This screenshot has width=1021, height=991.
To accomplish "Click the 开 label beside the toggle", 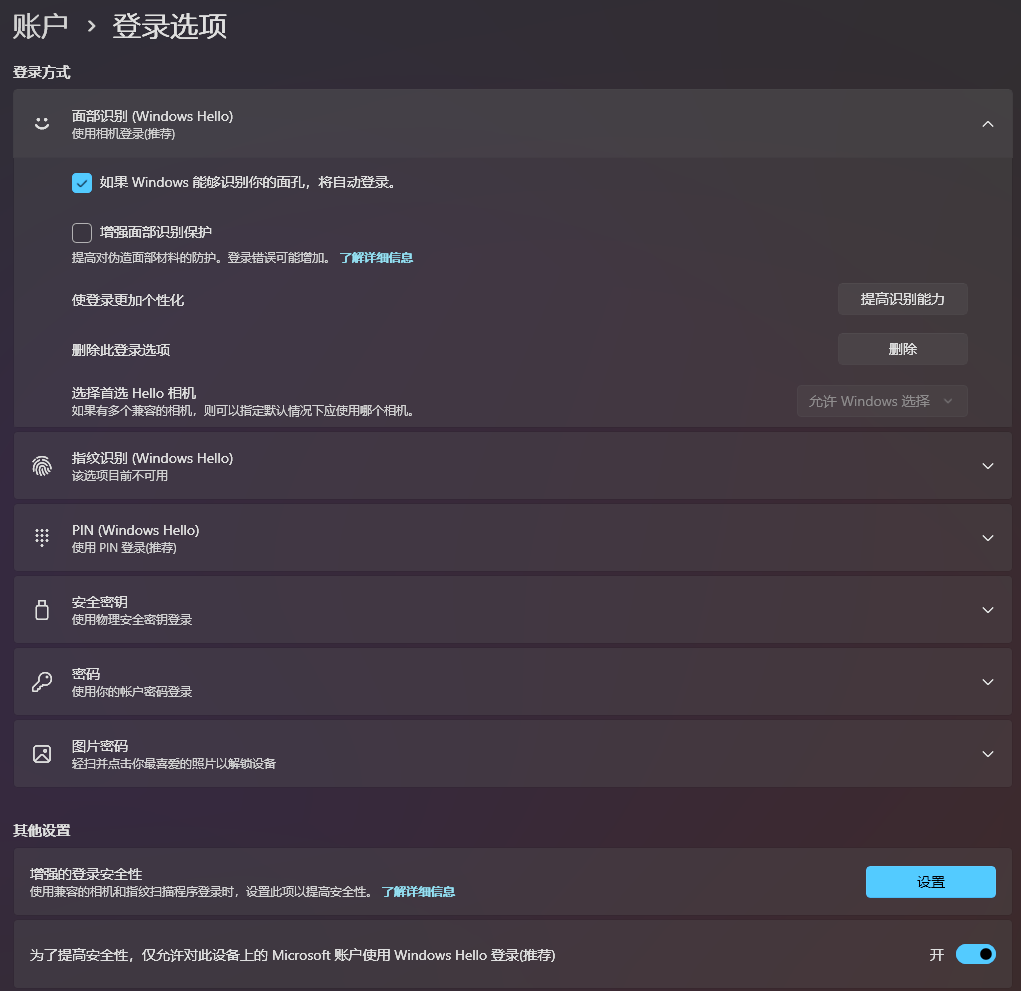I will [x=936, y=955].
